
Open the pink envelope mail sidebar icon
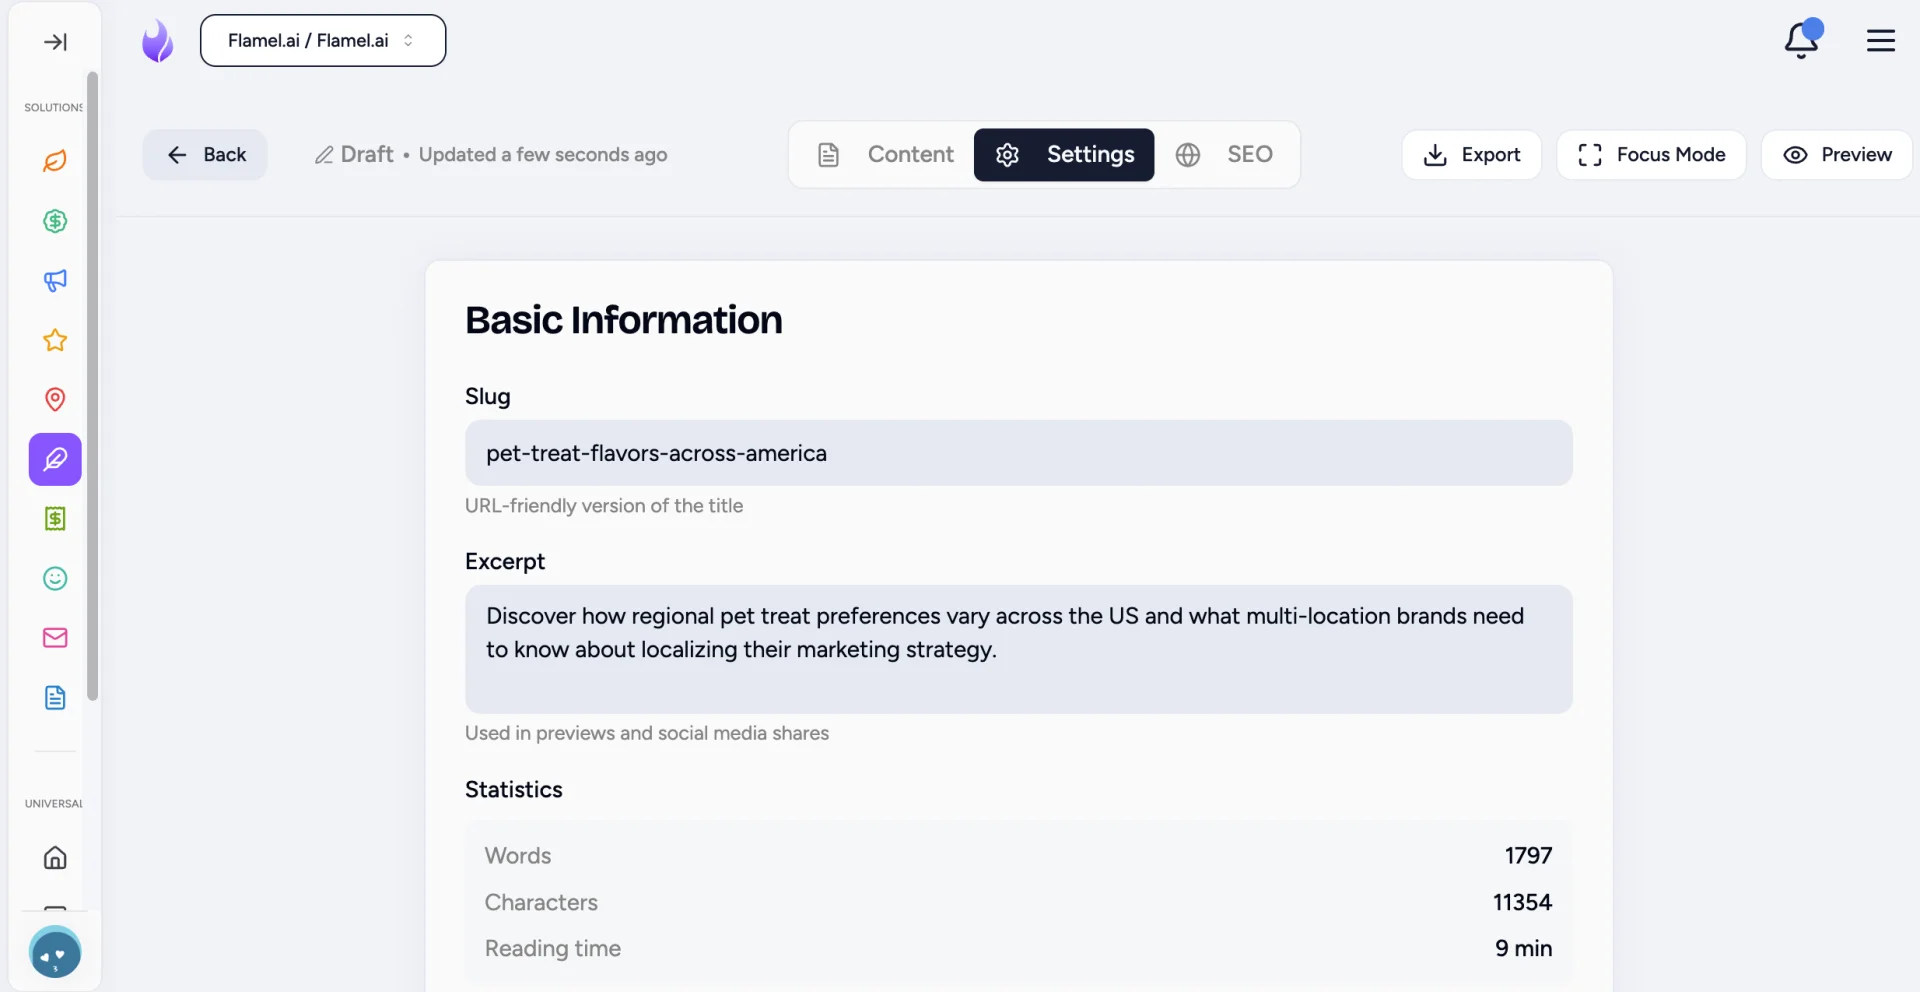(x=55, y=638)
